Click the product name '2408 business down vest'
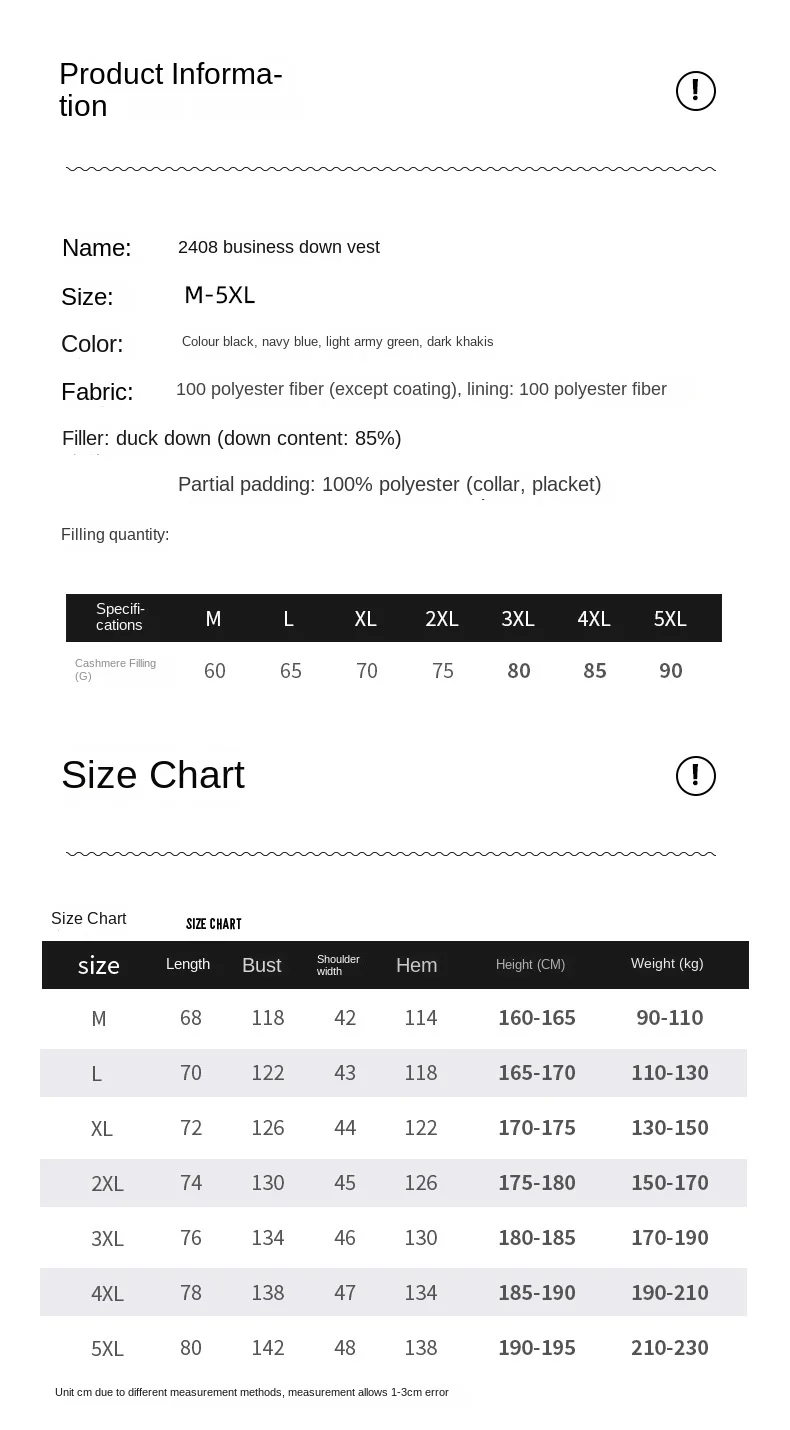Viewport: 790px width, 1430px height. point(278,247)
